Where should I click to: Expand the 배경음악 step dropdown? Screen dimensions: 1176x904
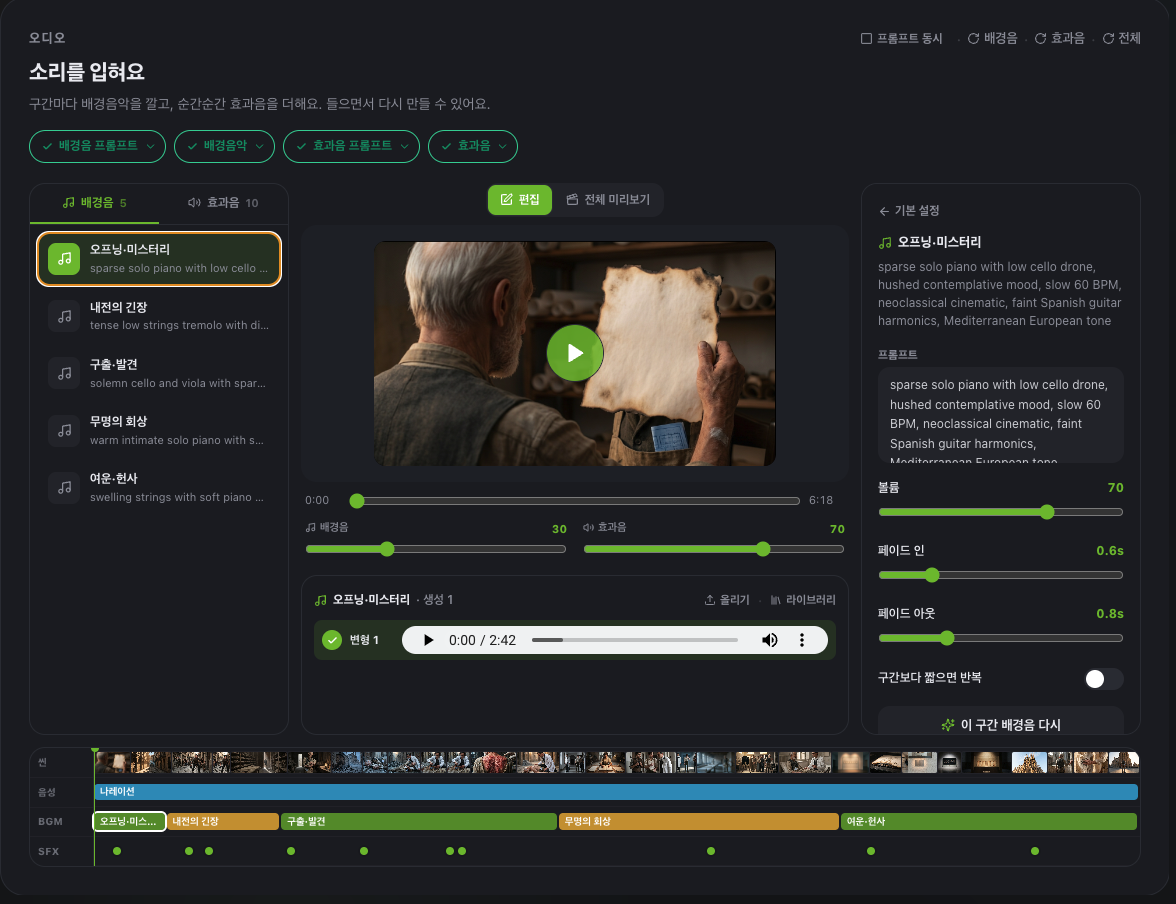click(224, 146)
